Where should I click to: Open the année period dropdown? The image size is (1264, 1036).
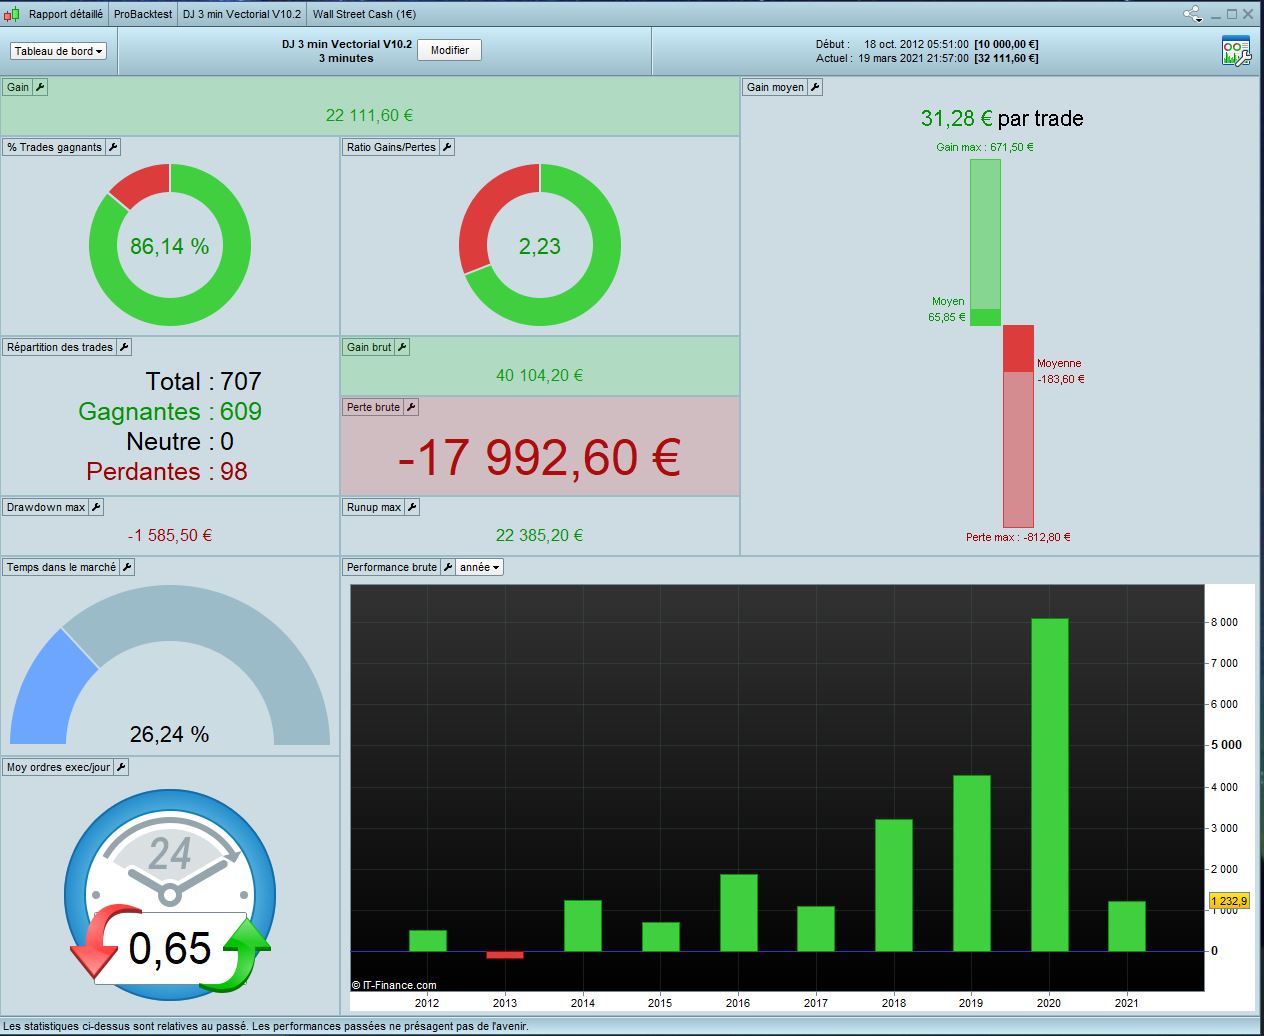click(x=480, y=567)
